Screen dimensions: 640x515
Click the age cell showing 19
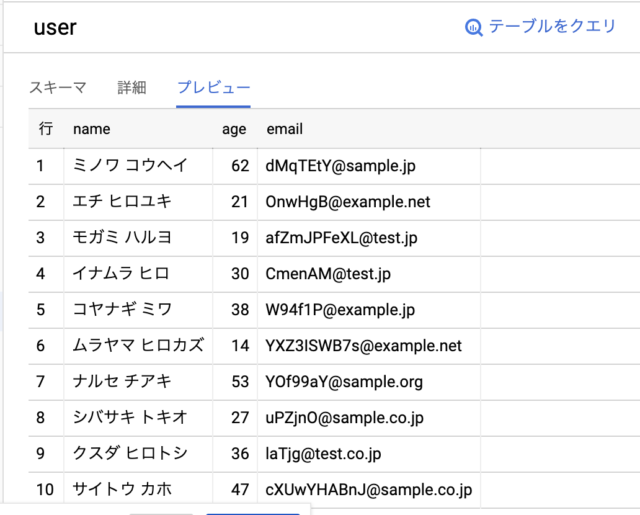click(240, 238)
